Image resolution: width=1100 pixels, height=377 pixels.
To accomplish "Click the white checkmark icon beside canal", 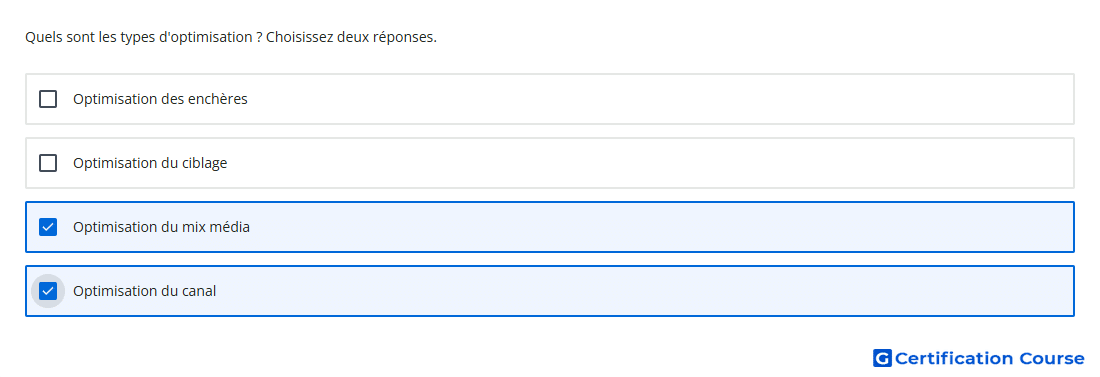I will (48, 291).
